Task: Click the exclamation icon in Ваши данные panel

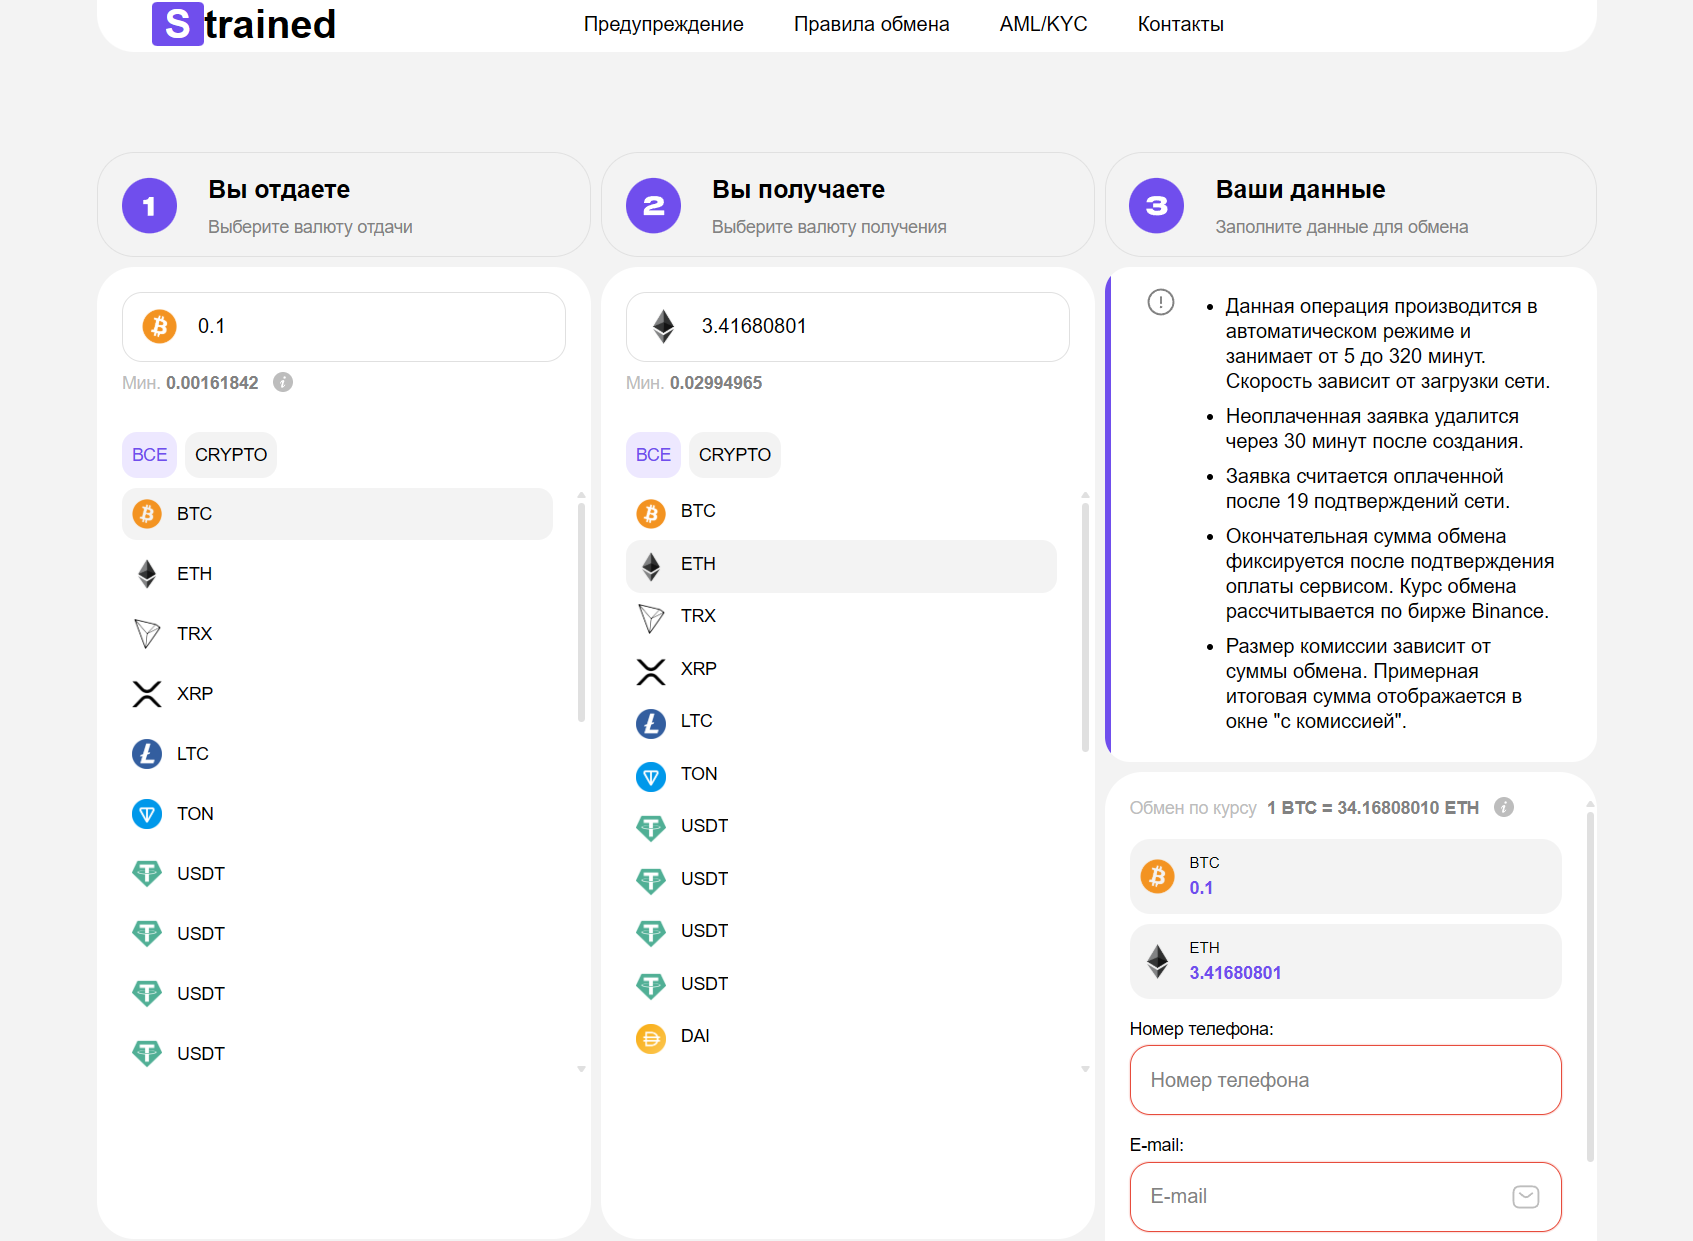Action: pos(1160,303)
